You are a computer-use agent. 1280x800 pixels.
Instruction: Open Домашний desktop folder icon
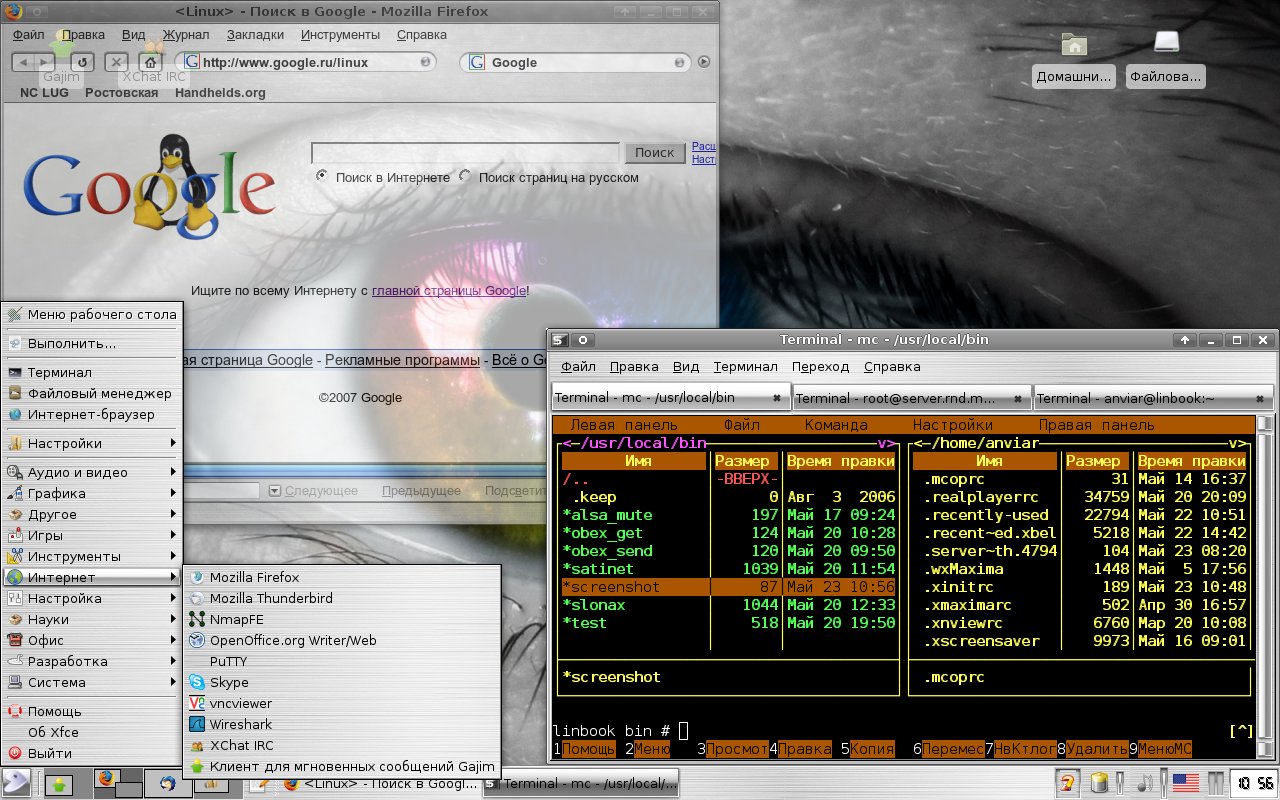coord(1074,44)
